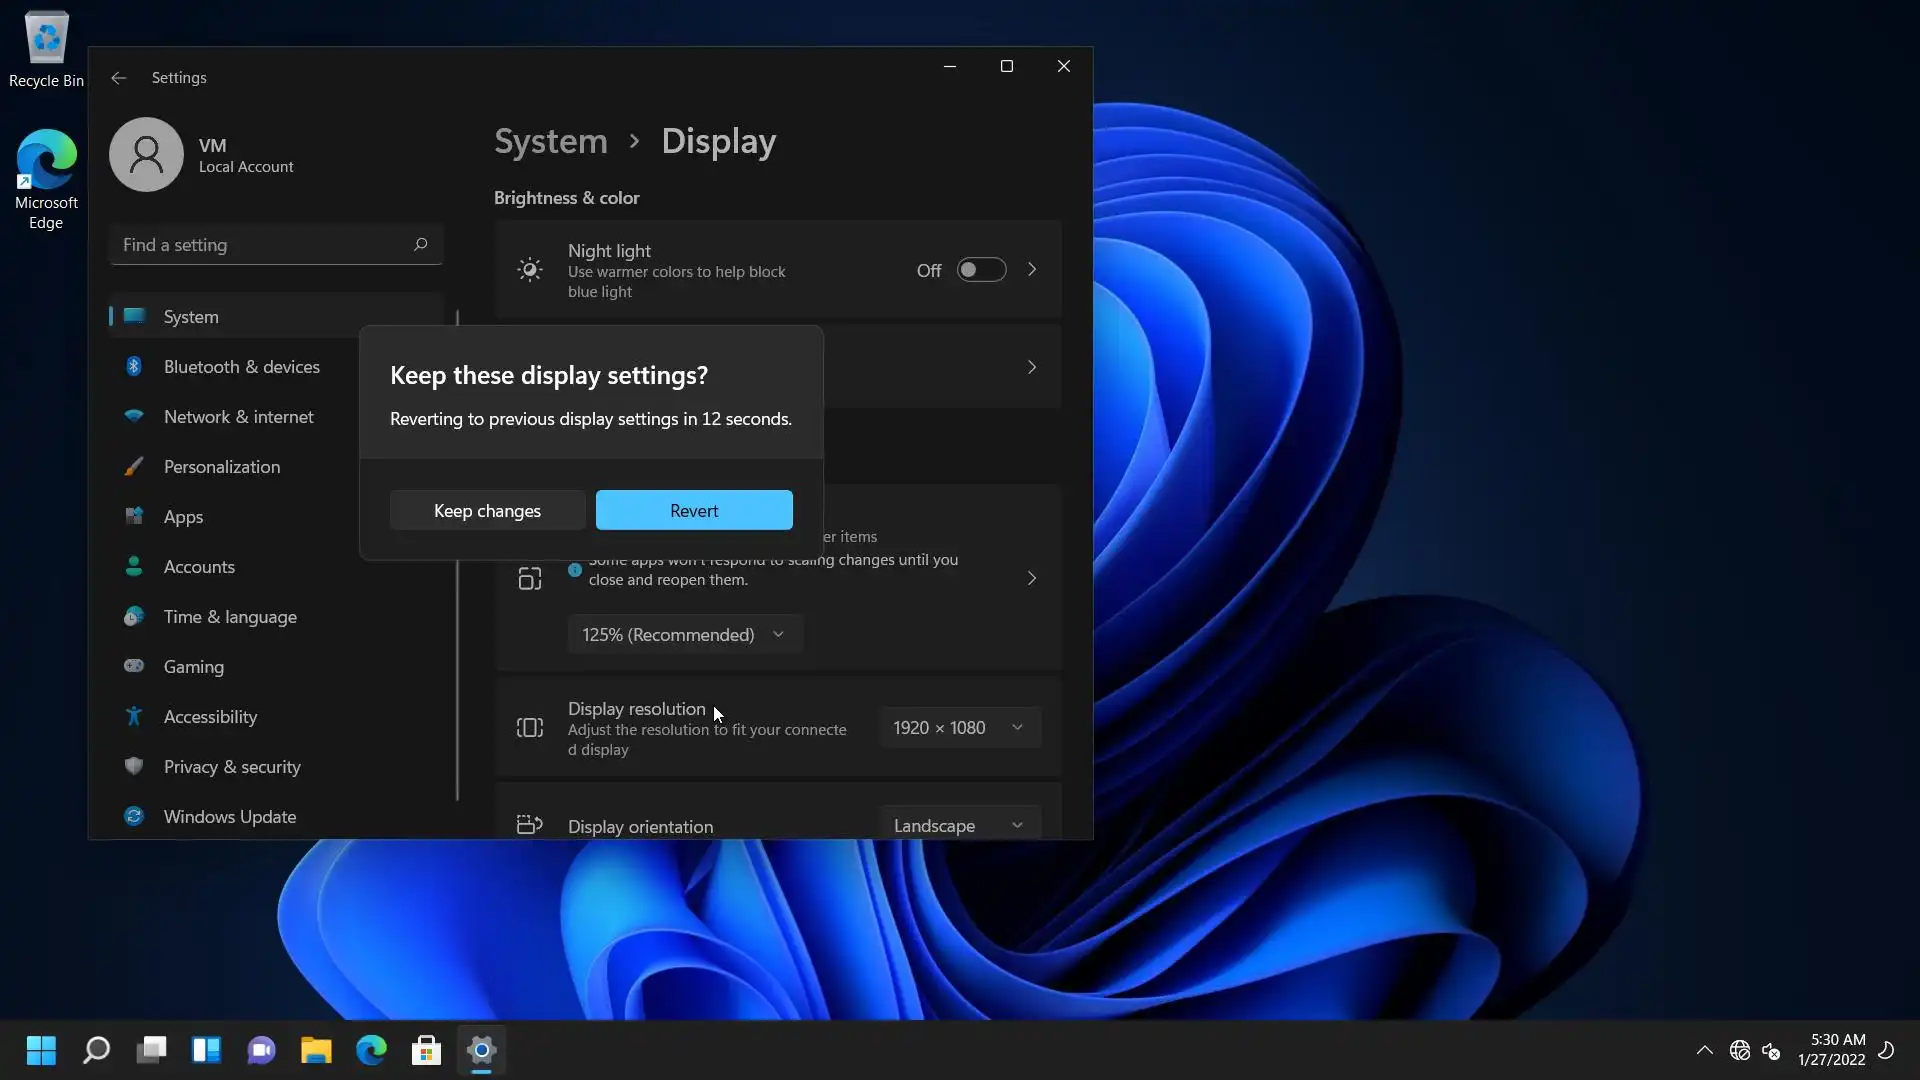Toggle the Night light switch
The height and width of the screenshot is (1080, 1920).
(x=981, y=270)
